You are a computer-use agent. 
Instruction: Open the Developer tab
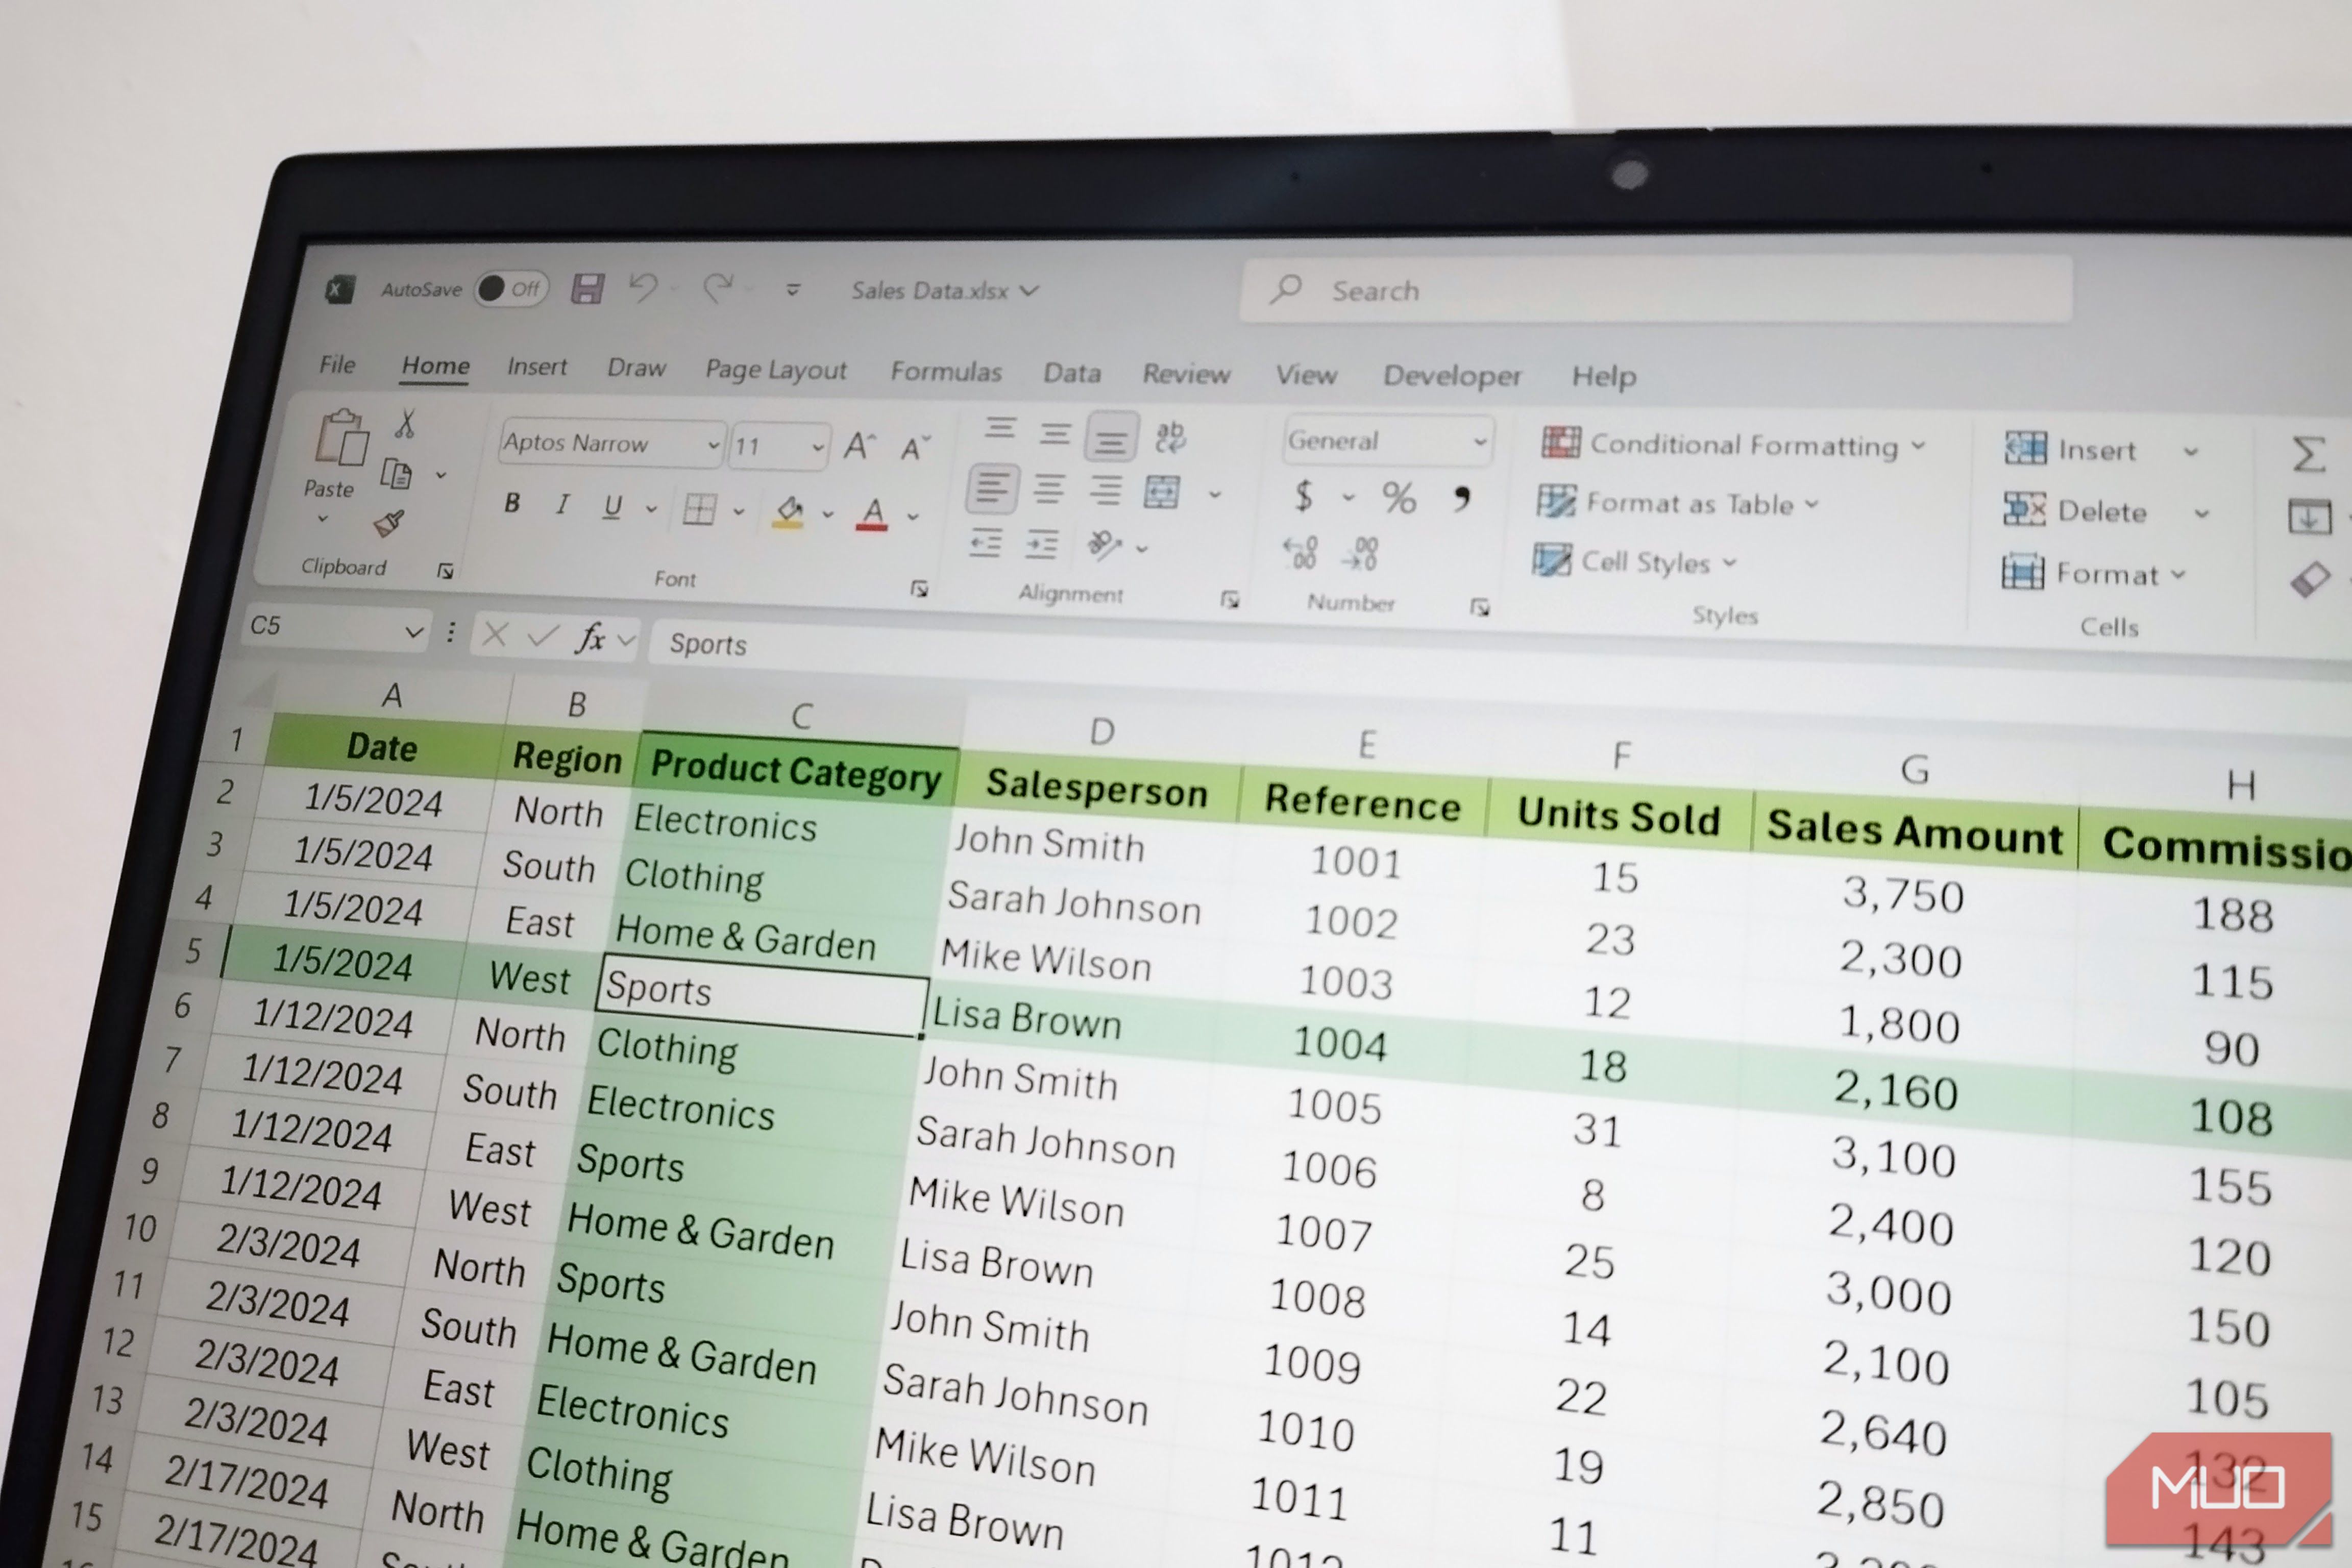pyautogui.click(x=1452, y=376)
